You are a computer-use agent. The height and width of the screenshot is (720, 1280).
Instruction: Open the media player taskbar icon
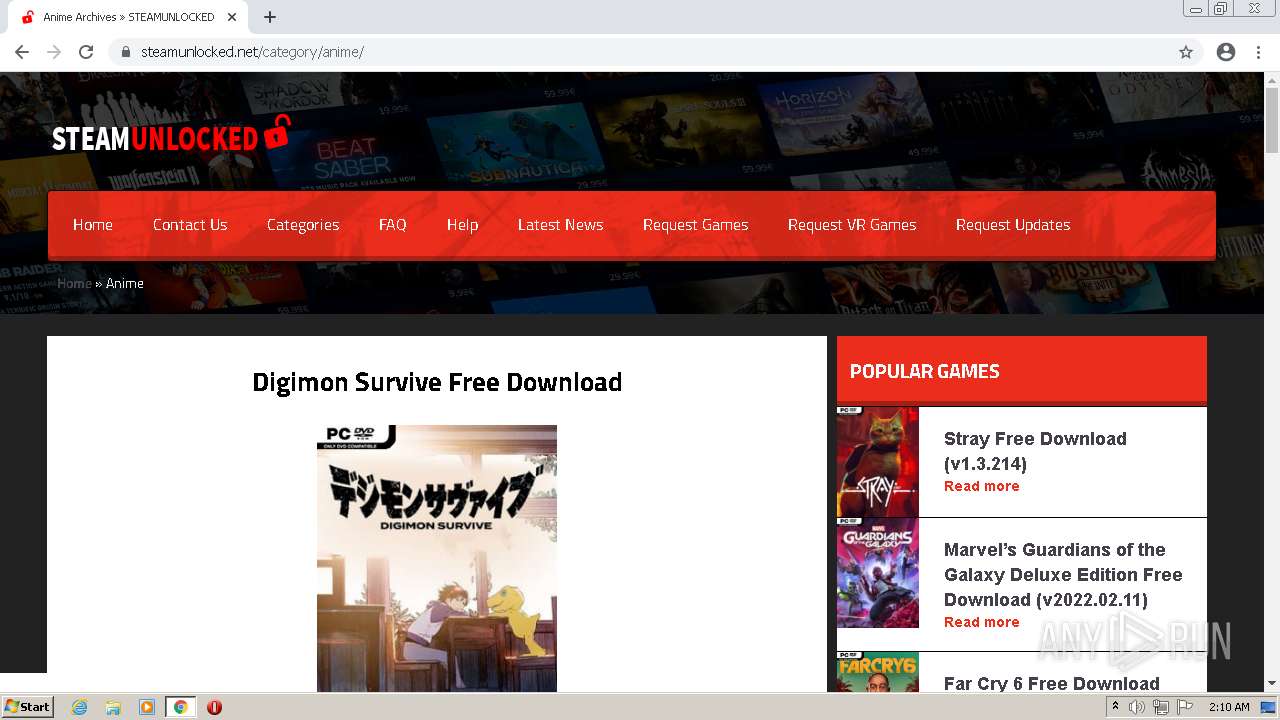tap(147, 707)
